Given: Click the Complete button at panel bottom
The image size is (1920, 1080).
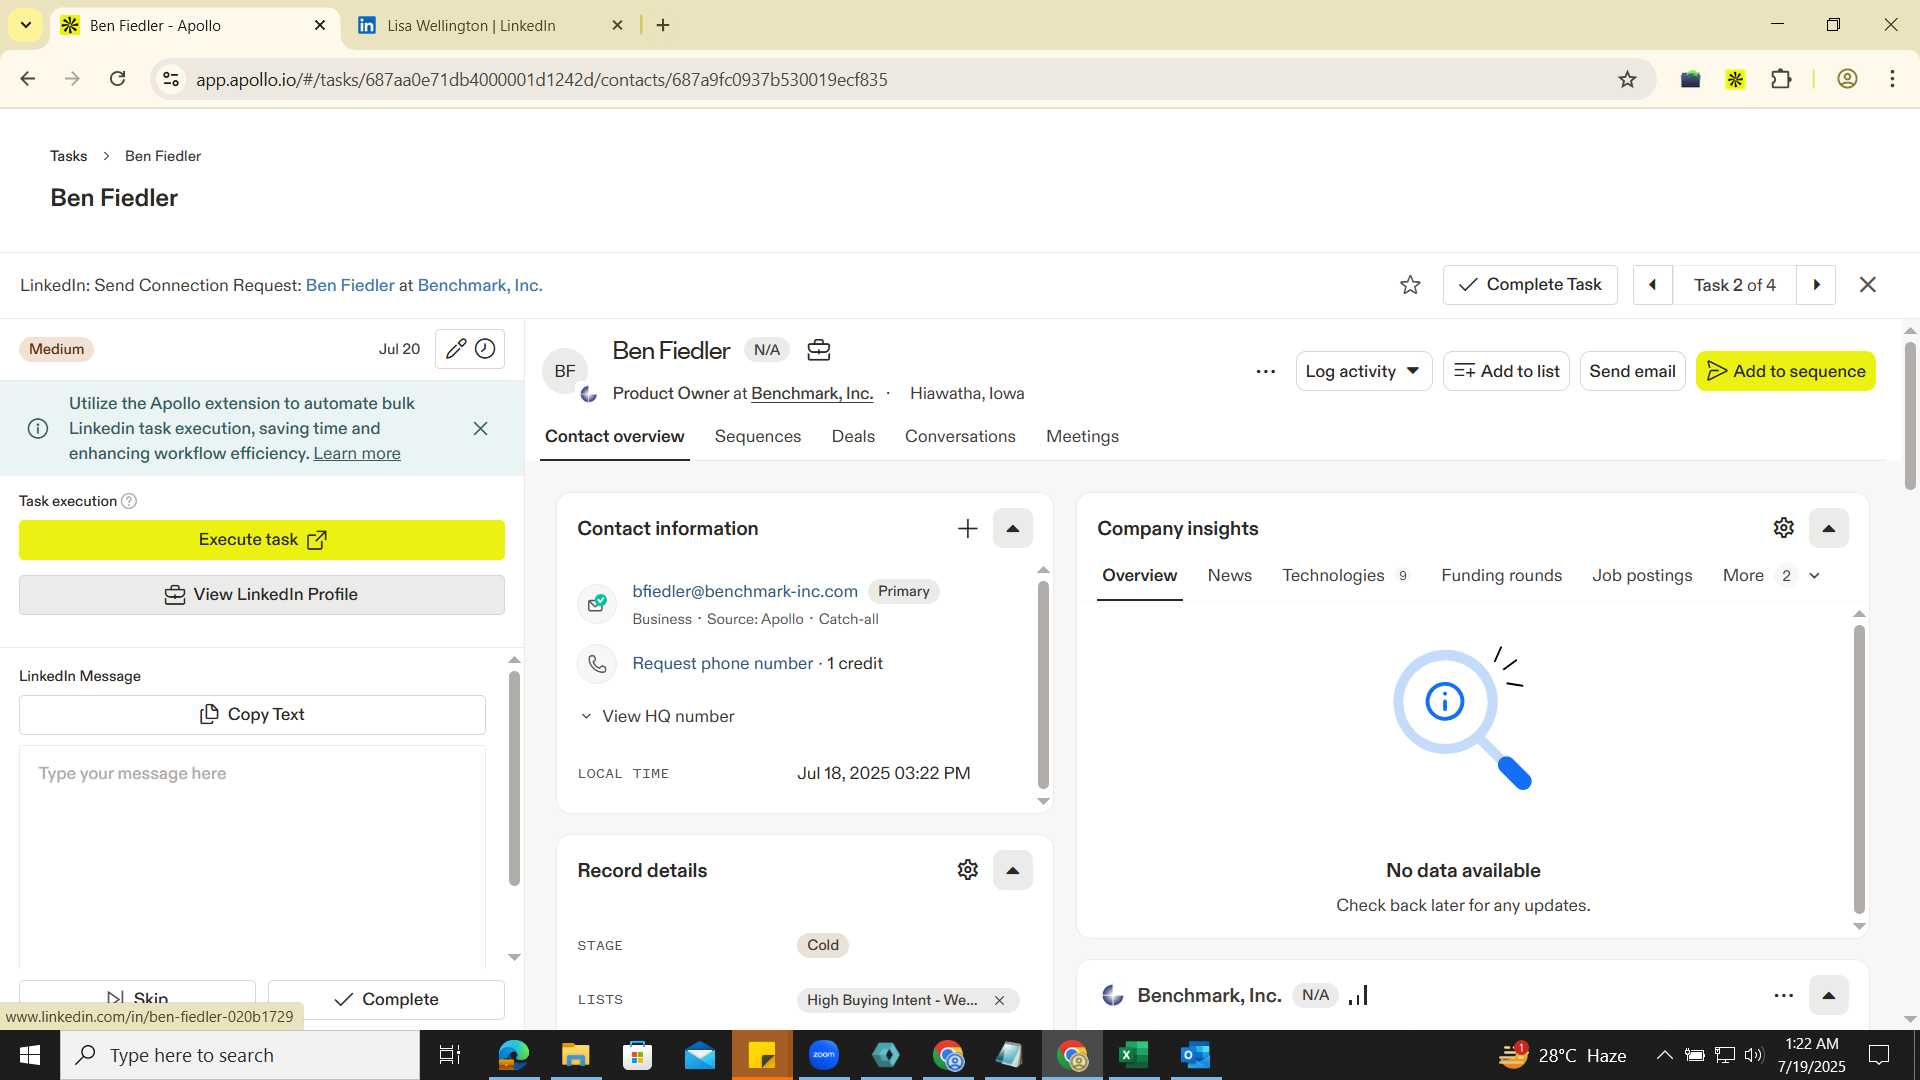Looking at the screenshot, I should pos(386,999).
